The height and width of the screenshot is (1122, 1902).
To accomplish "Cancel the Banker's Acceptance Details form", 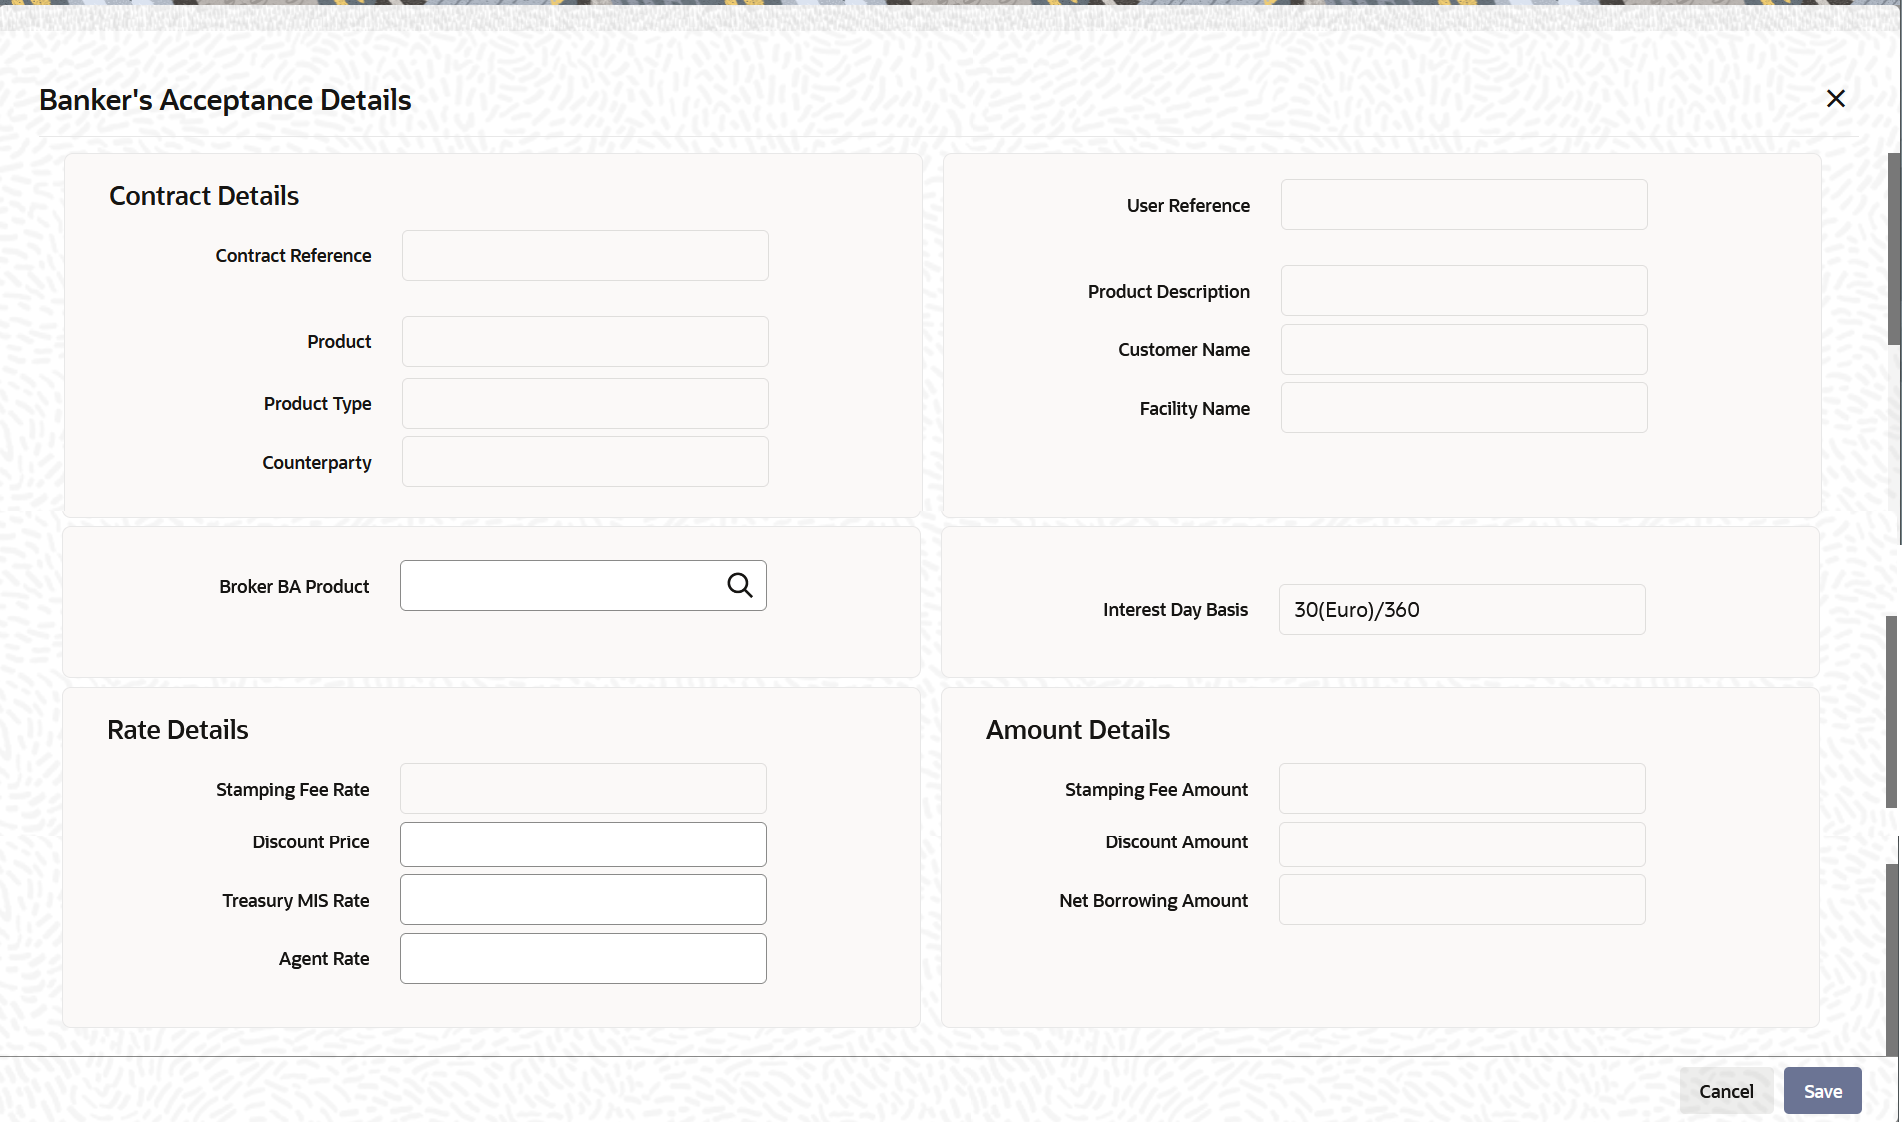I will 1726,1091.
